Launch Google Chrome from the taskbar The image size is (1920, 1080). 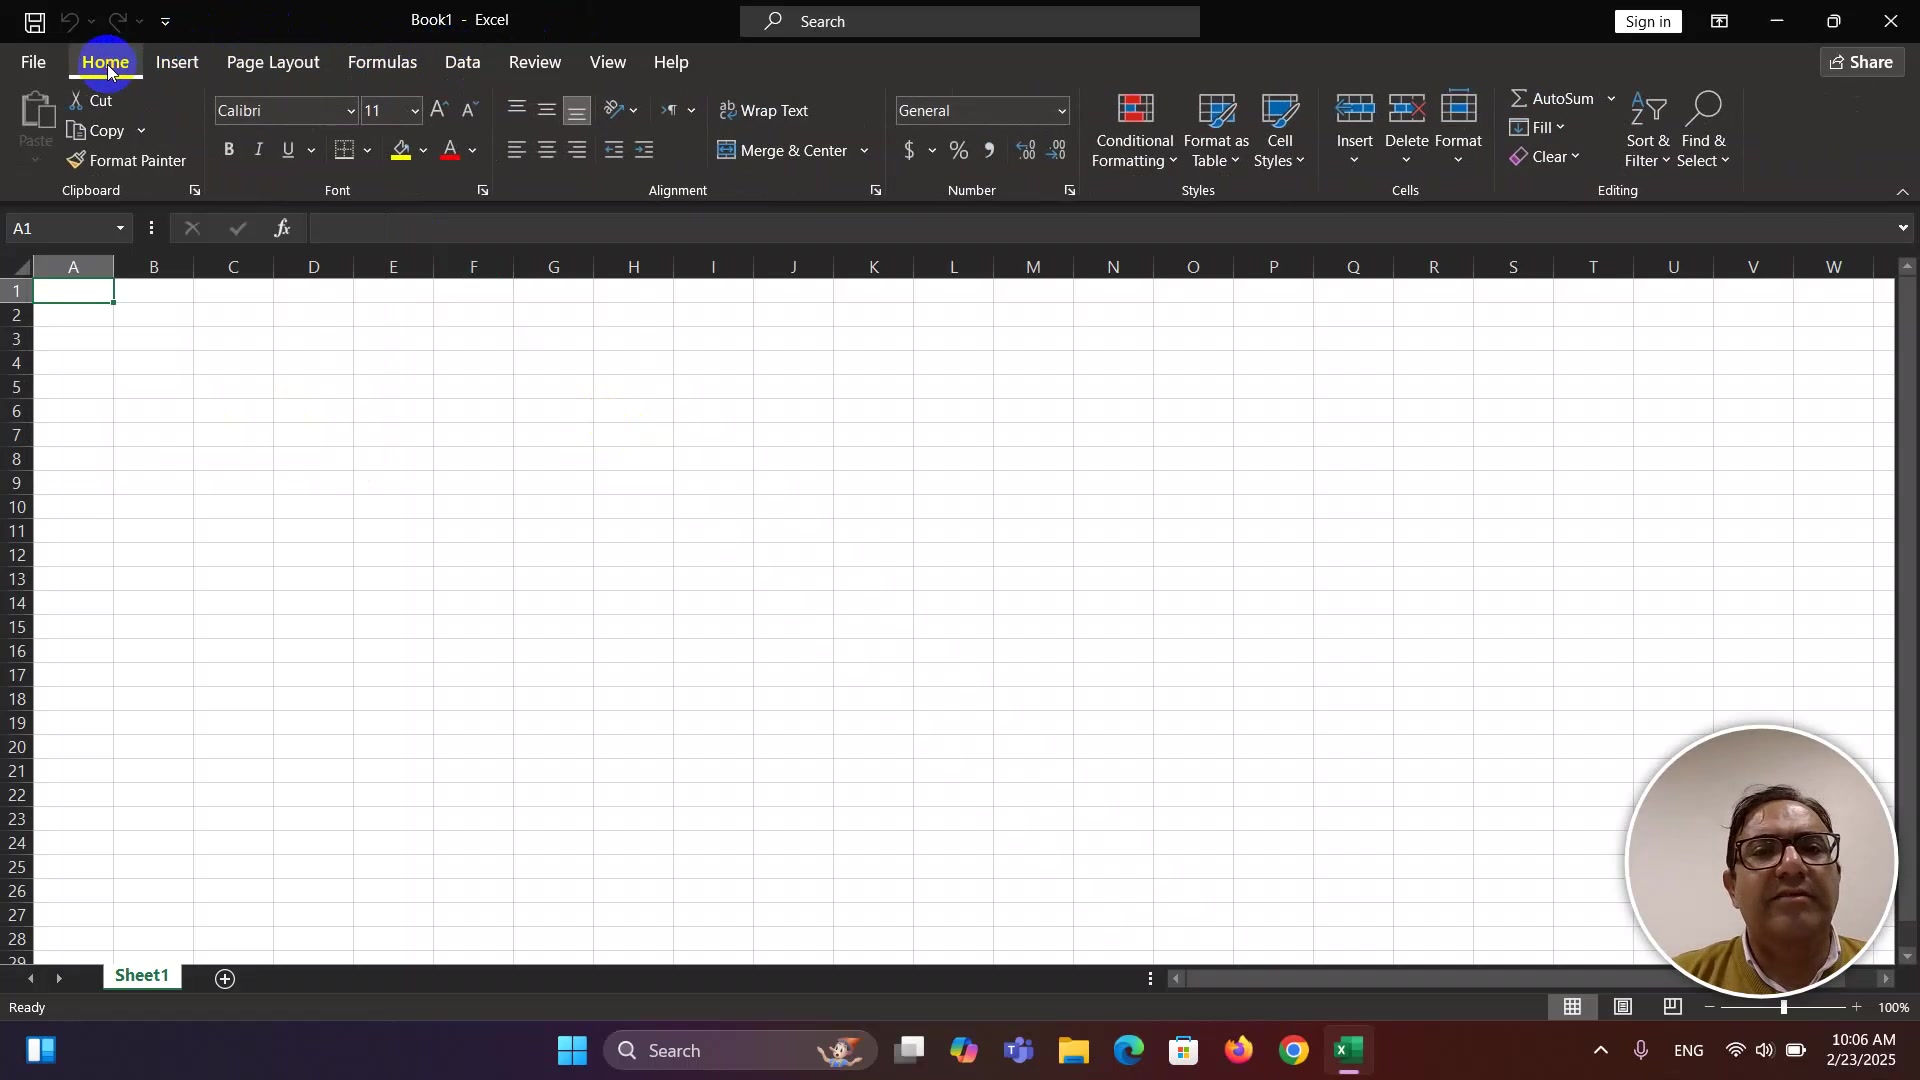pyautogui.click(x=1293, y=1051)
